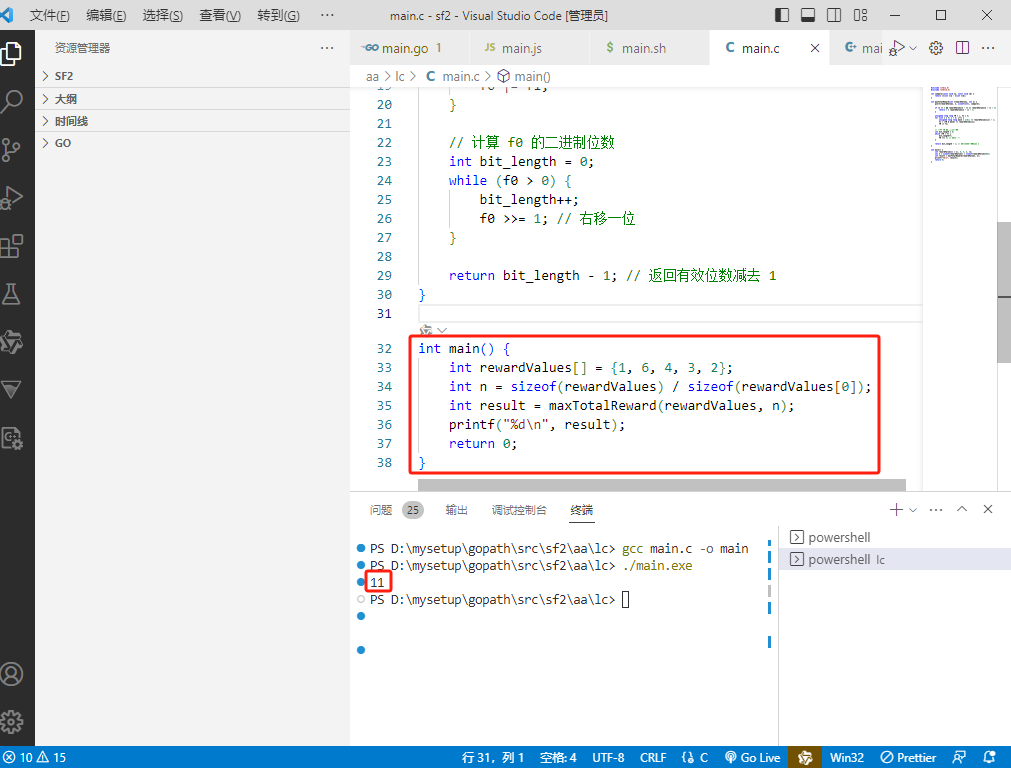Image resolution: width=1011 pixels, height=768 pixels.
Task: Open editor more actions ellipsis
Action: point(988,48)
